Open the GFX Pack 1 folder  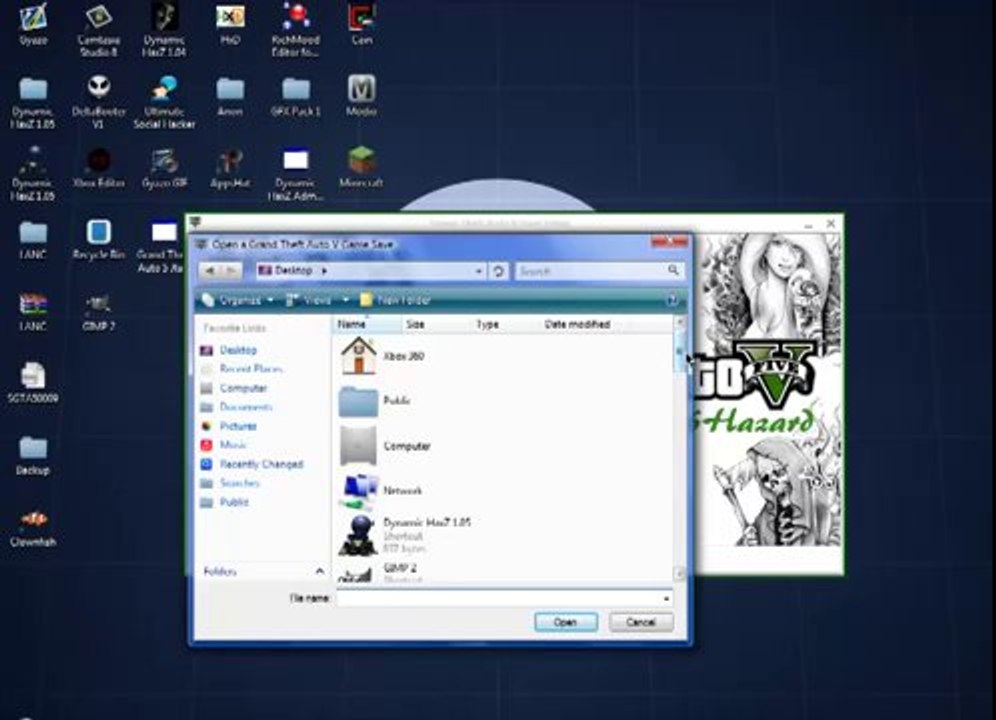click(296, 97)
